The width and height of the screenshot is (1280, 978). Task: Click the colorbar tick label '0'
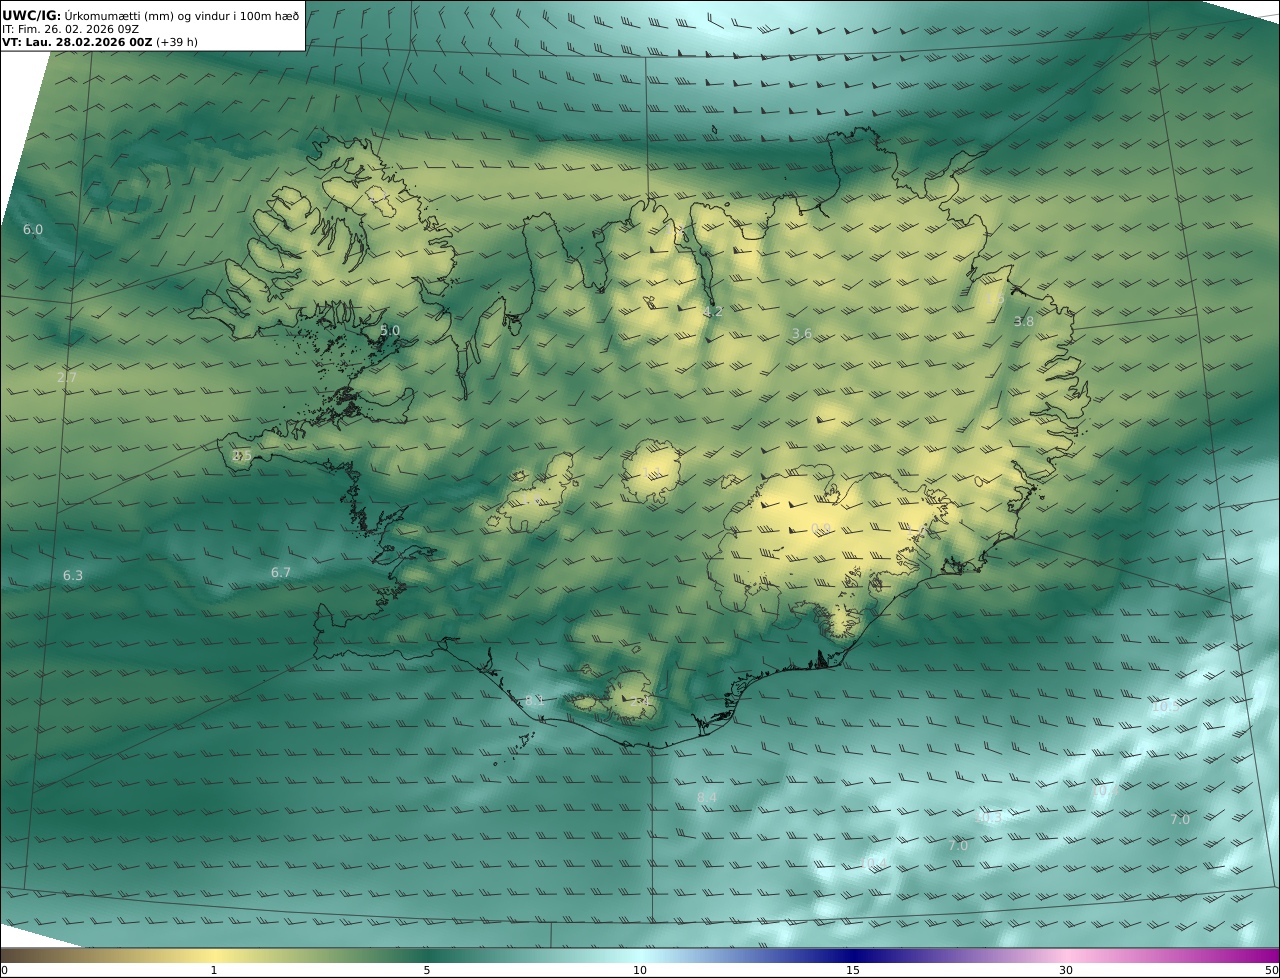4,970
